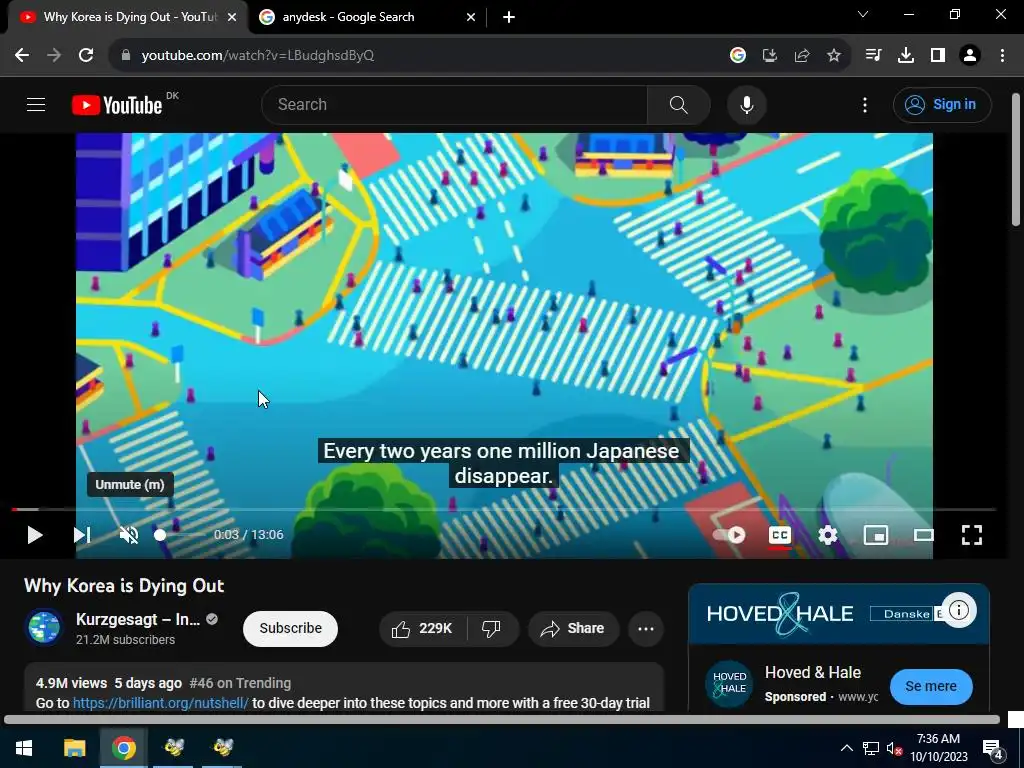Open ad info icon on banner
The width and height of the screenshot is (1024, 768).
pyautogui.click(x=959, y=610)
